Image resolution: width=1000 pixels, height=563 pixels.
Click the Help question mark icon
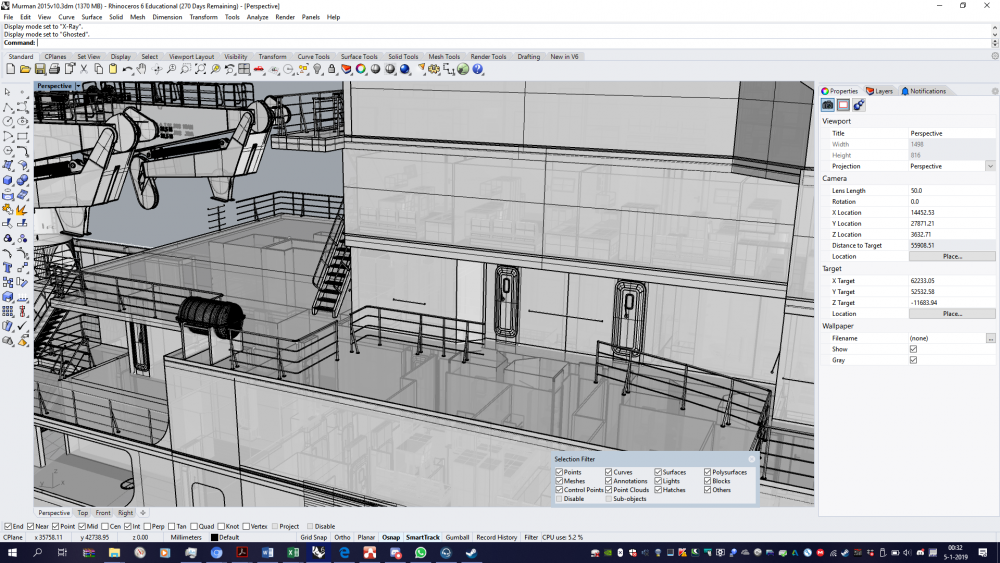tap(478, 70)
